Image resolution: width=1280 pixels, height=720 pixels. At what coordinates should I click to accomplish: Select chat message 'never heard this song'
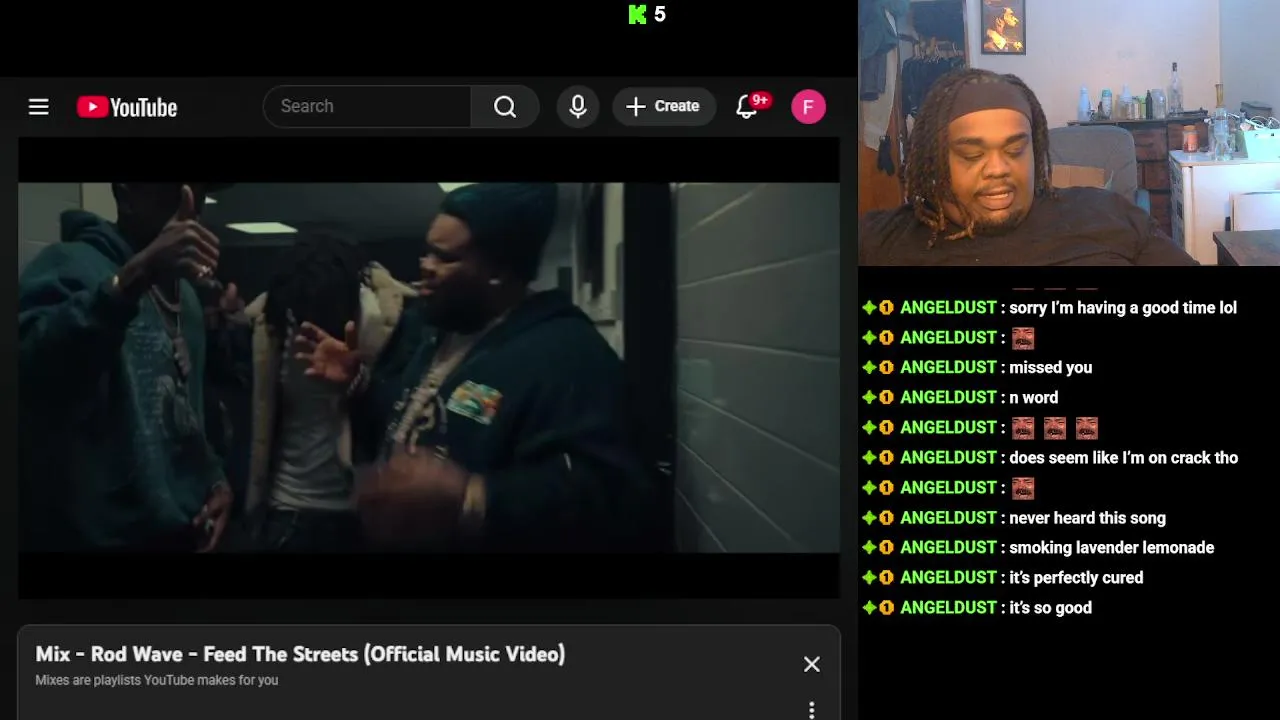(x=1088, y=518)
